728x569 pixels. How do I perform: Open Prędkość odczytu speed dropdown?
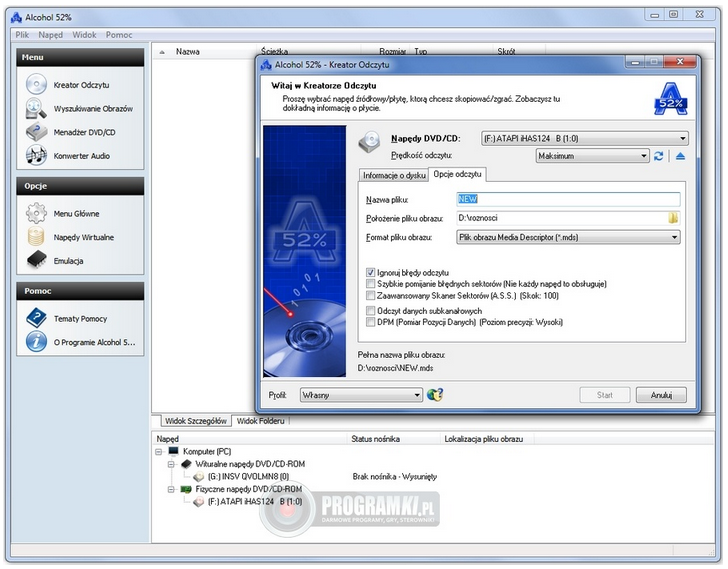click(592, 156)
